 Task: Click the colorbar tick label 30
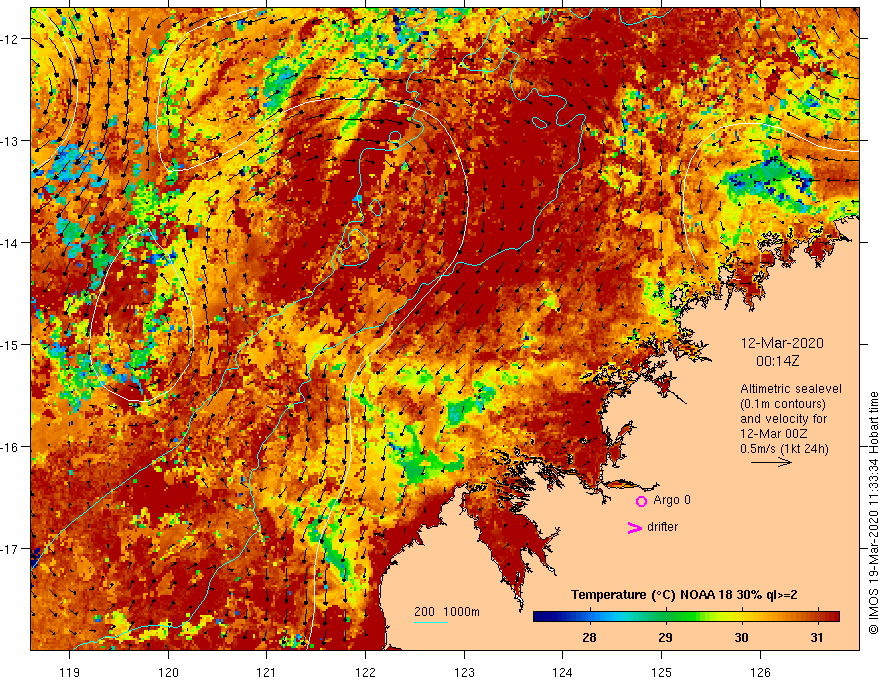(741, 637)
